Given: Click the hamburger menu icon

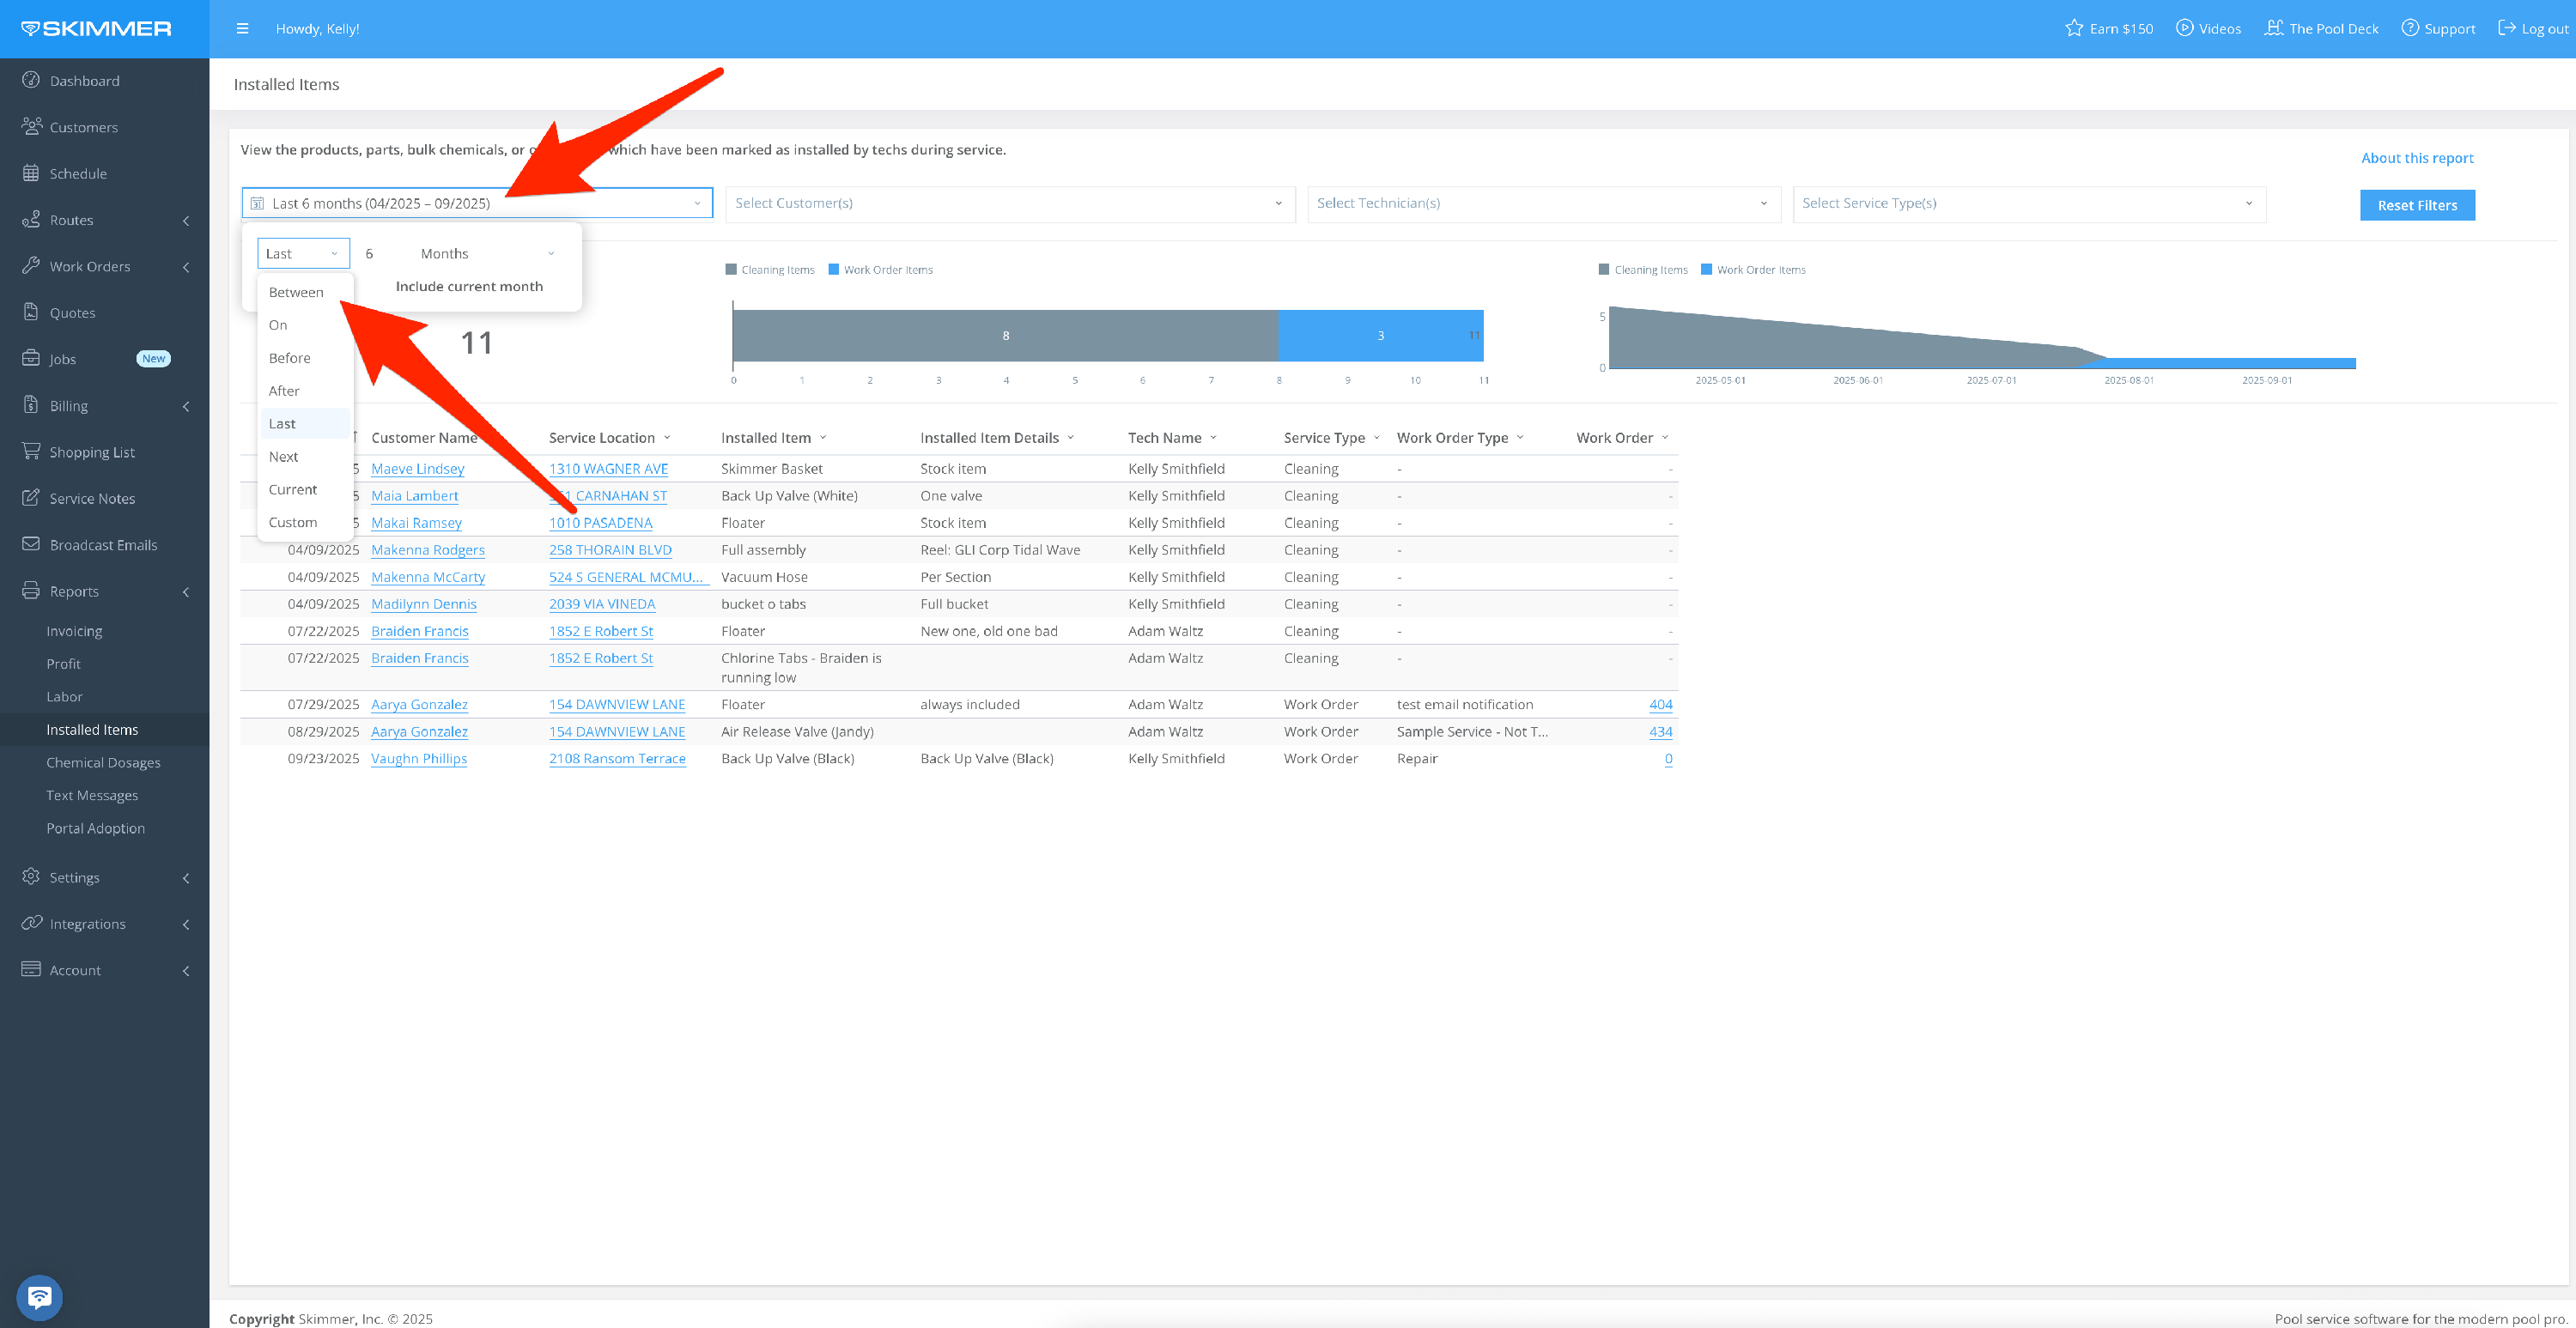Looking at the screenshot, I should click(242, 28).
